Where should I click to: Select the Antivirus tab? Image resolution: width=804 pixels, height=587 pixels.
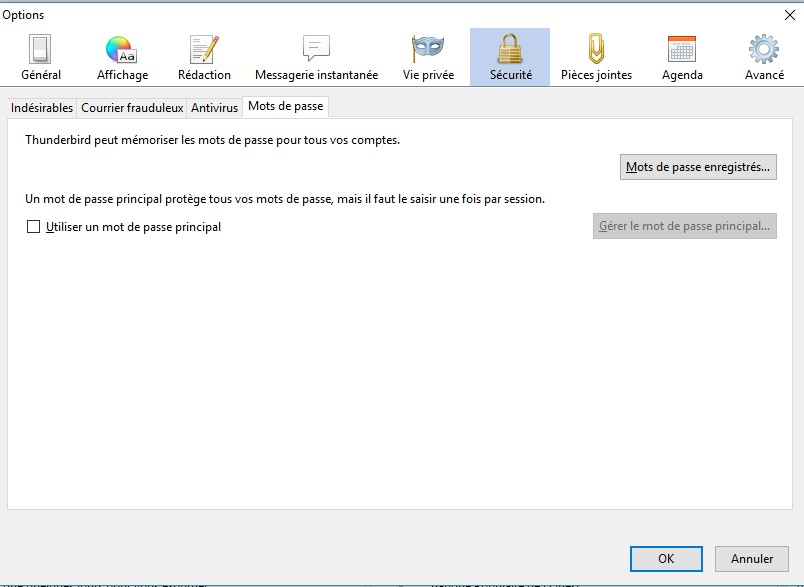tap(214, 107)
